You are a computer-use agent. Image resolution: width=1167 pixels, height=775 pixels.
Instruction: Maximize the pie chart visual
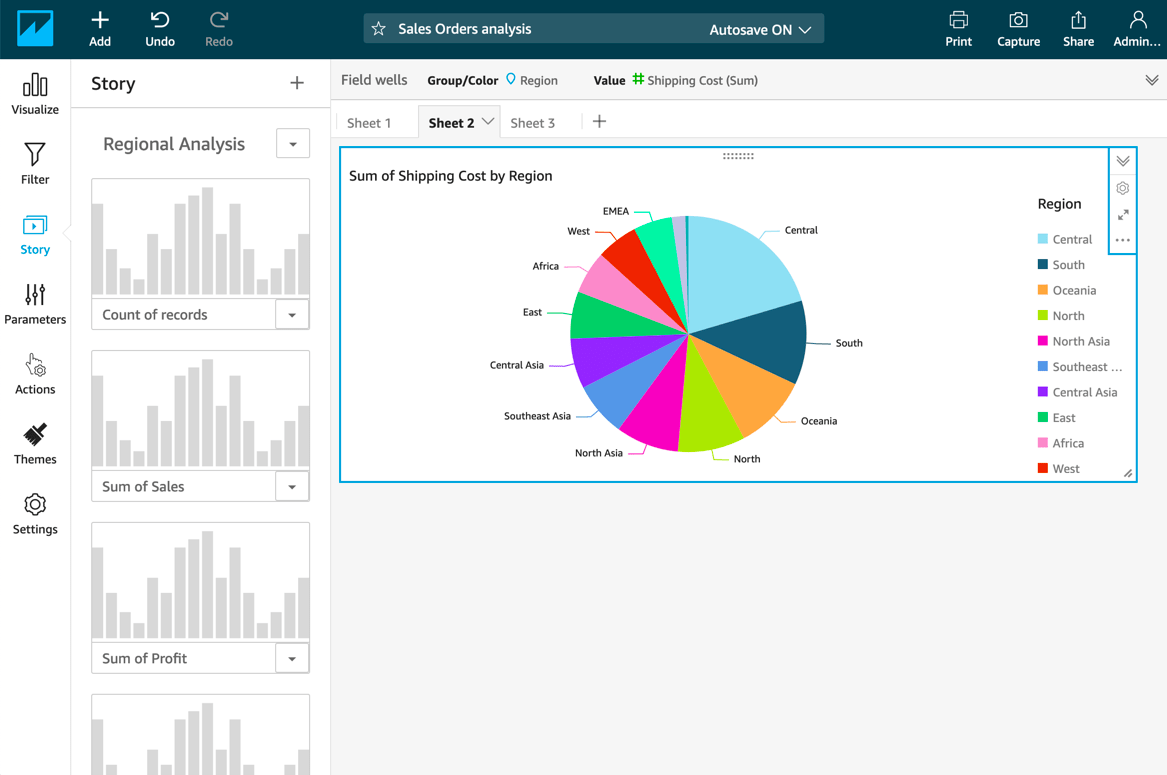[1122, 212]
